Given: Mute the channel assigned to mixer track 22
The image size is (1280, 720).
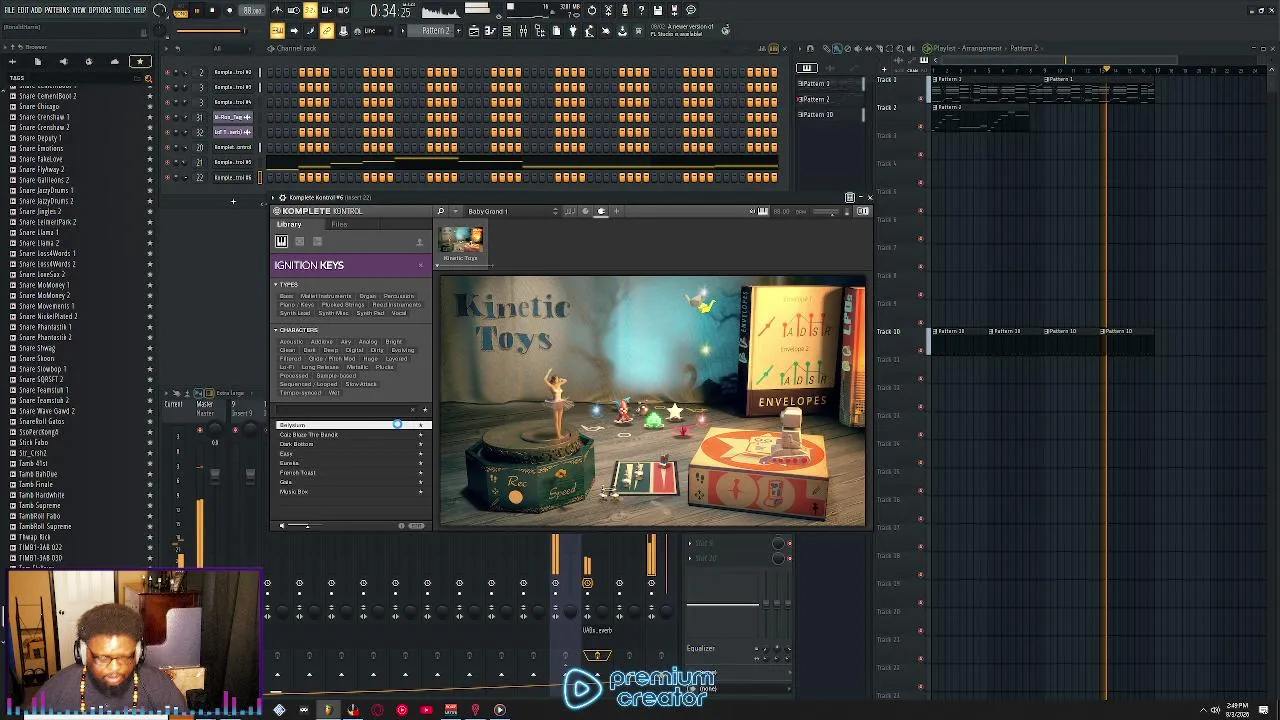Looking at the screenshot, I should point(167,177).
